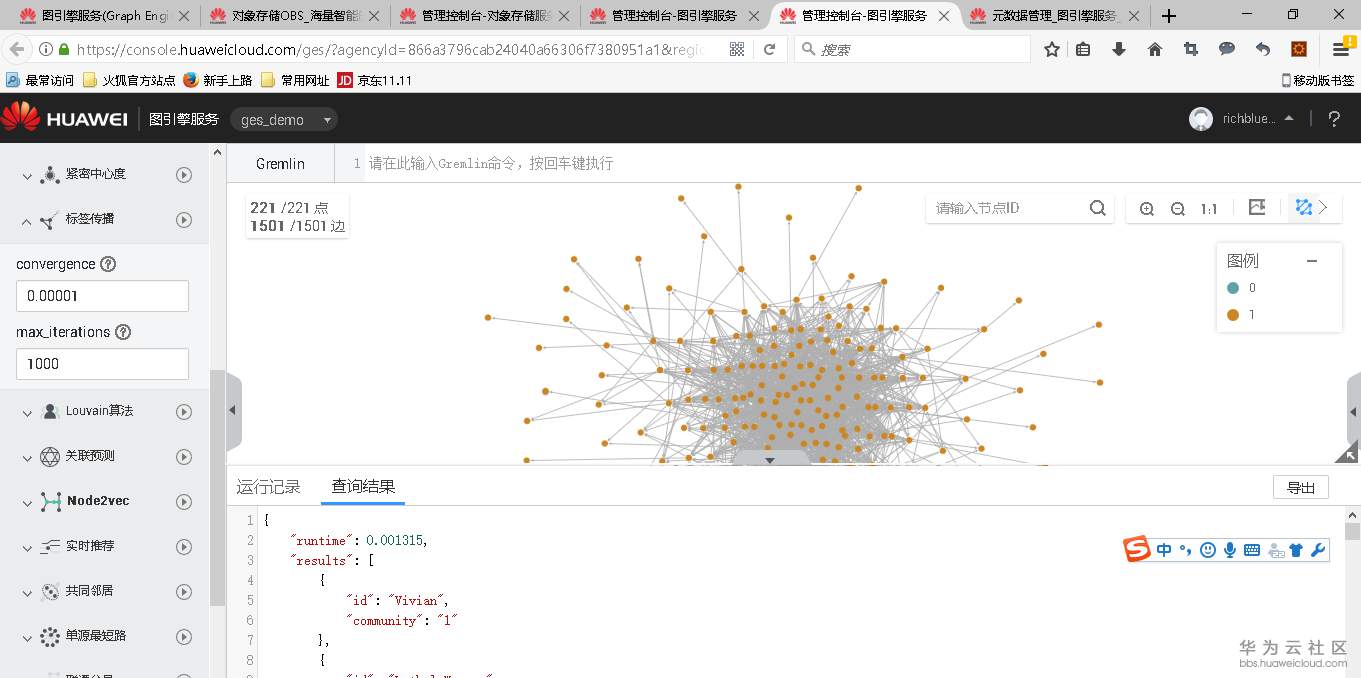Open help question mark icon
The image size is (1361, 678).
[x=1334, y=119]
